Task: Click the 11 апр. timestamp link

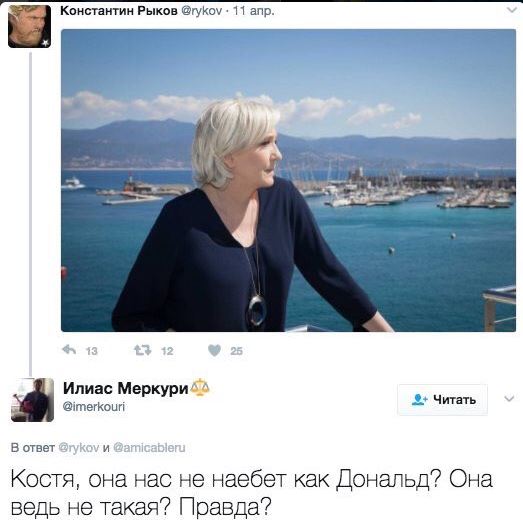Action: [254, 11]
